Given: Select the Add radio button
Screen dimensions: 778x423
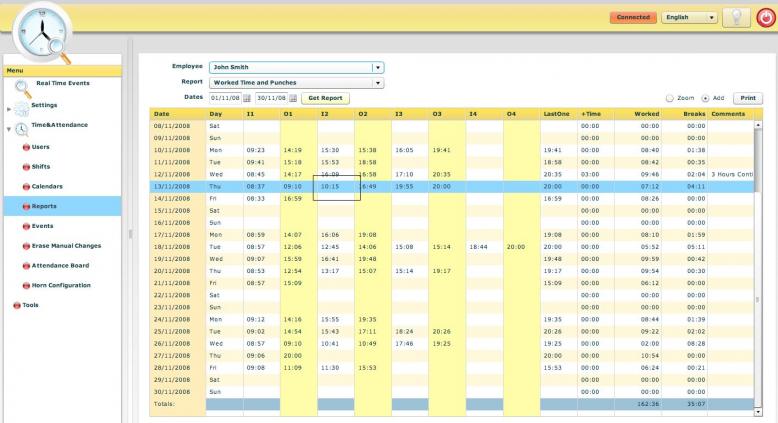Looking at the screenshot, I should (x=707, y=98).
